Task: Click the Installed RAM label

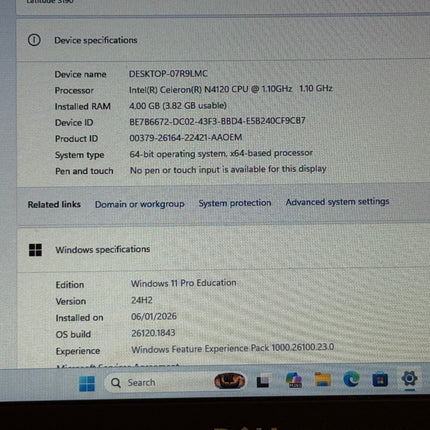Action: click(x=83, y=106)
